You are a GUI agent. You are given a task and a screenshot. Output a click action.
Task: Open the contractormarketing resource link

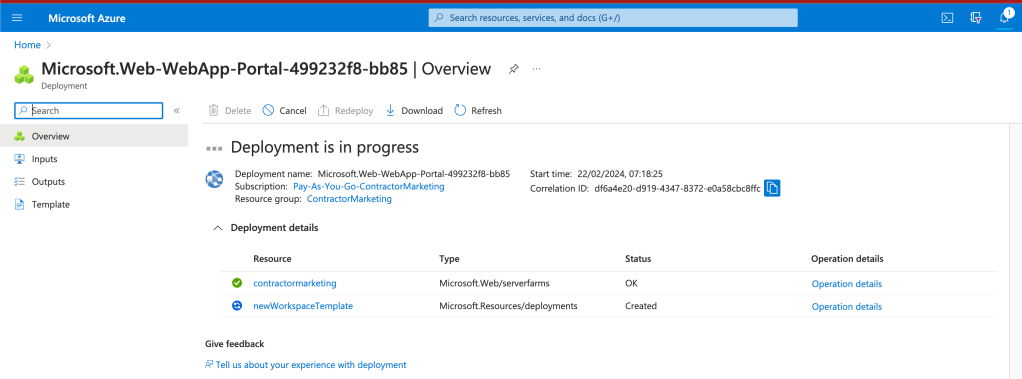(x=295, y=284)
